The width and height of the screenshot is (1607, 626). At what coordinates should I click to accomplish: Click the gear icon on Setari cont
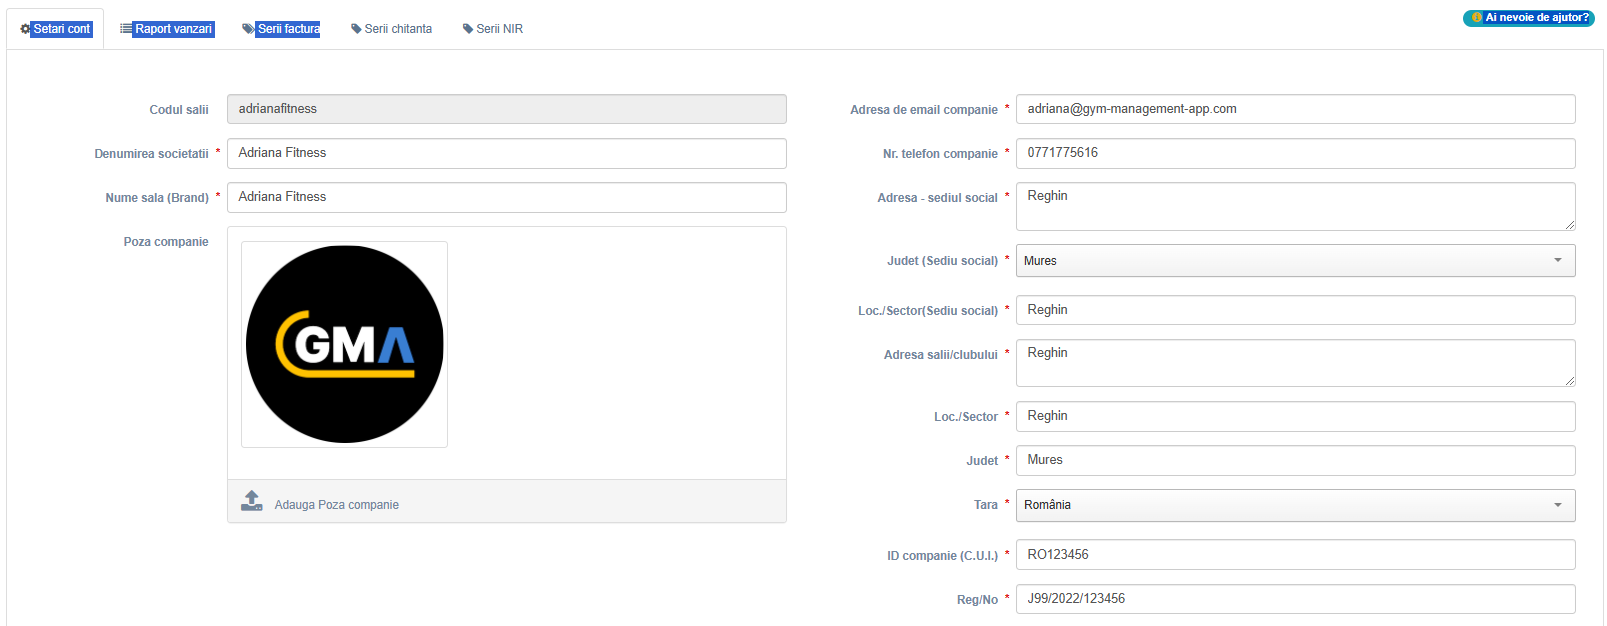[x=25, y=29]
